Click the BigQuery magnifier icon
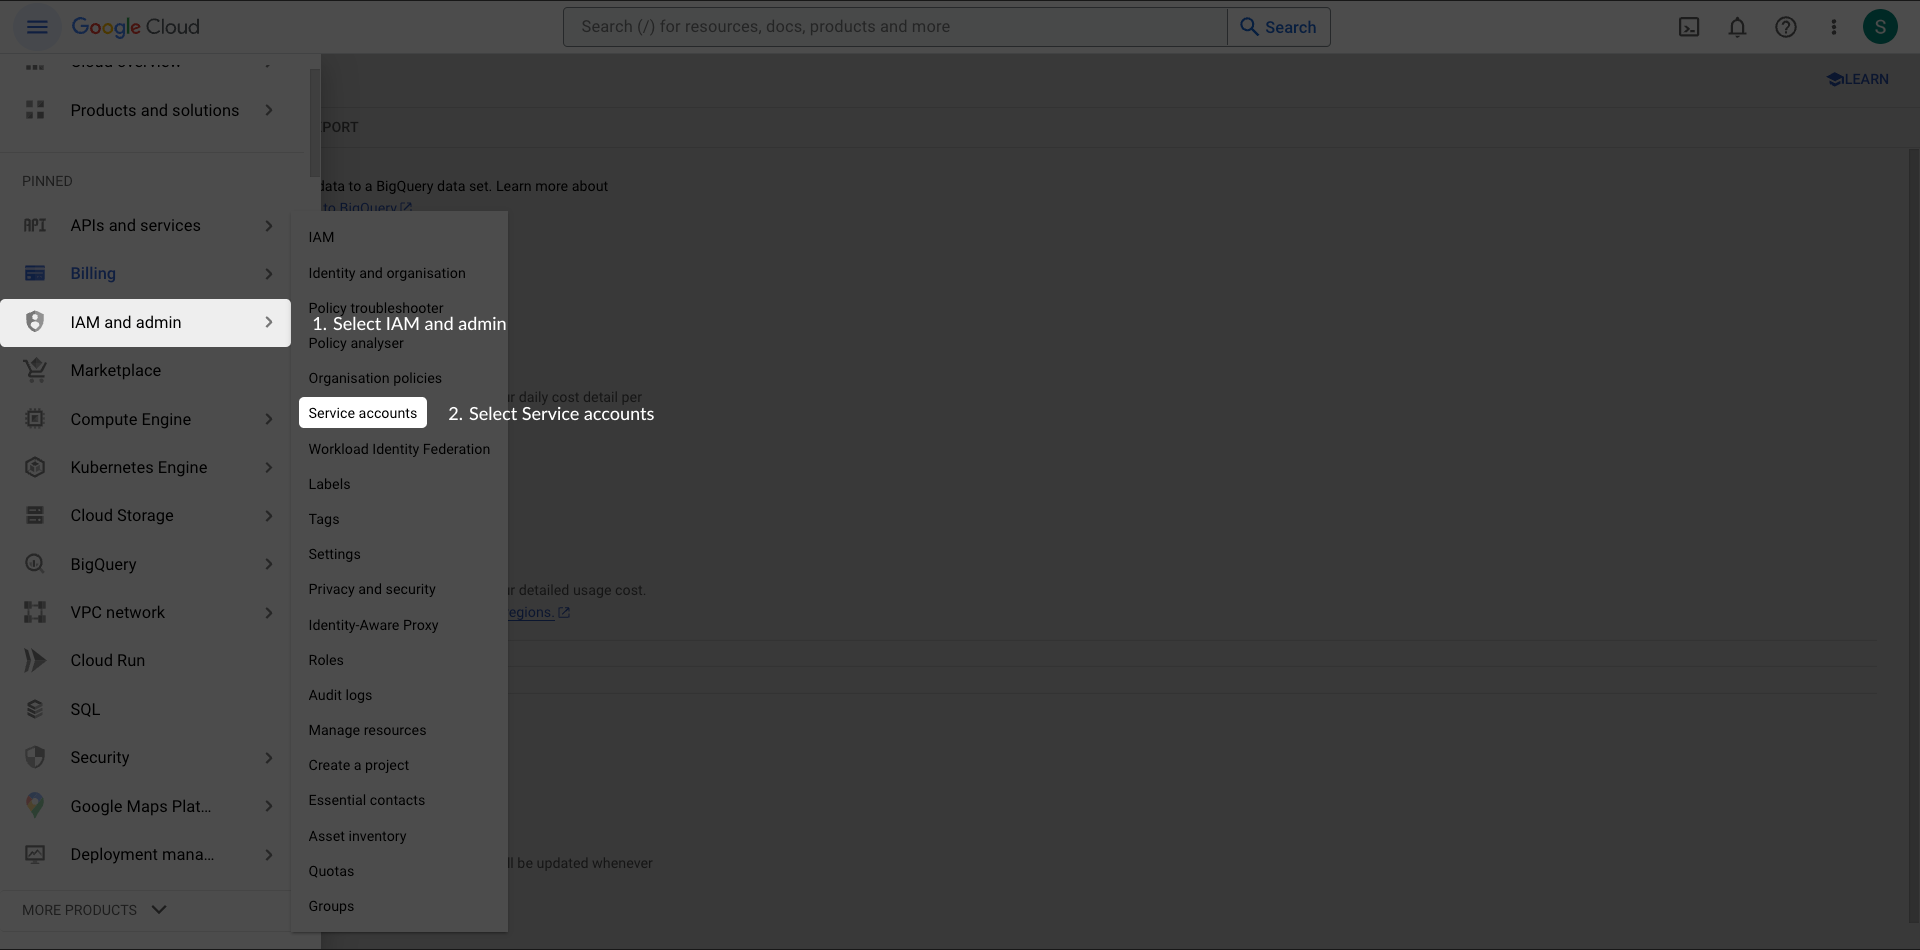 point(35,564)
